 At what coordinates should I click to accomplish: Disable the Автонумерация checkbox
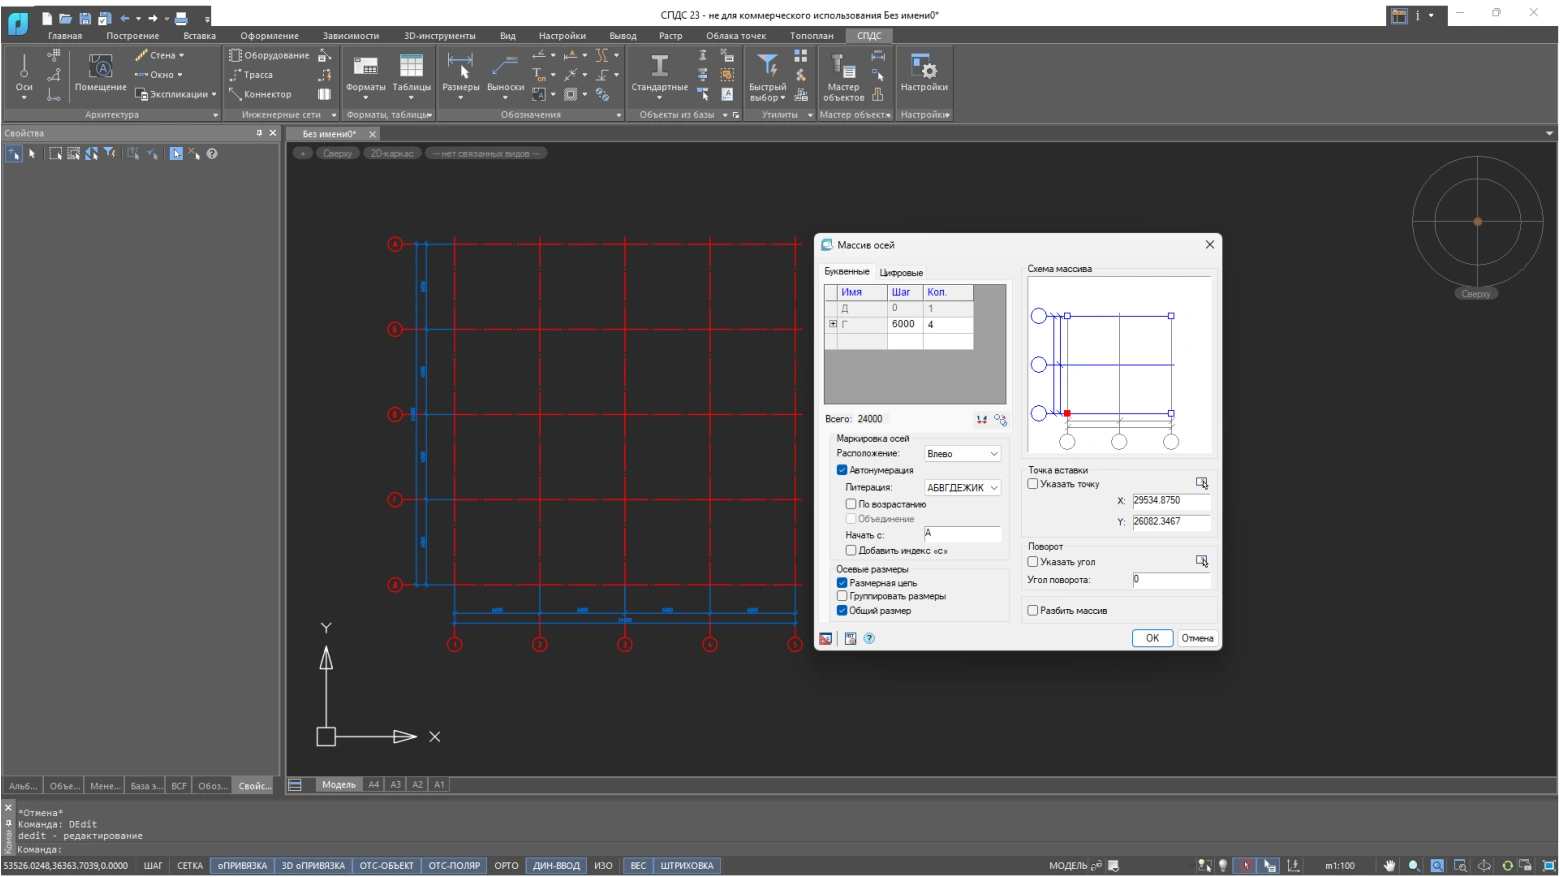coord(842,470)
